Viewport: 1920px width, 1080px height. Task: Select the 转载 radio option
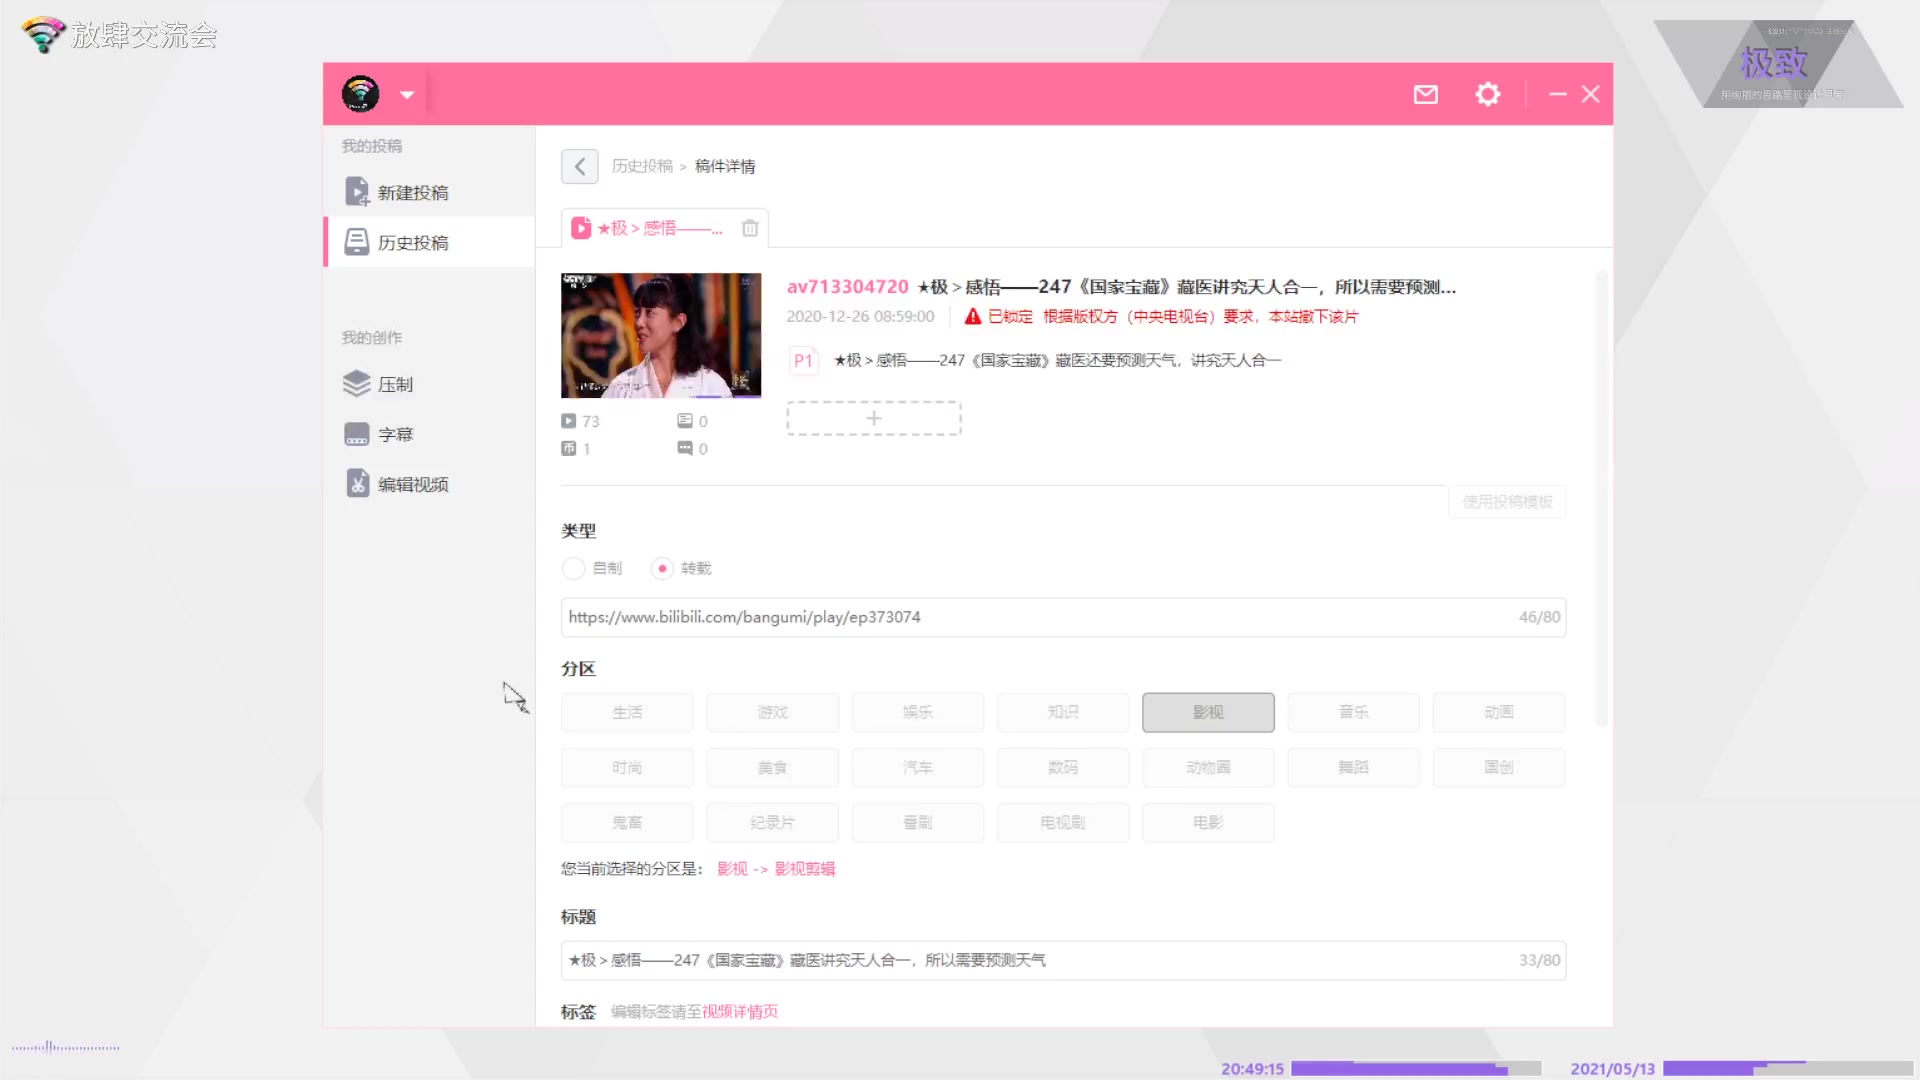(x=662, y=568)
